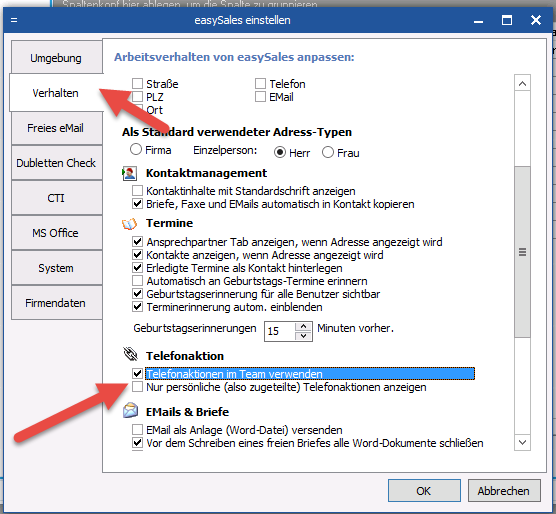This screenshot has height=514, width=556.
Task: Click the scroll up arrow
Action: (x=522, y=84)
